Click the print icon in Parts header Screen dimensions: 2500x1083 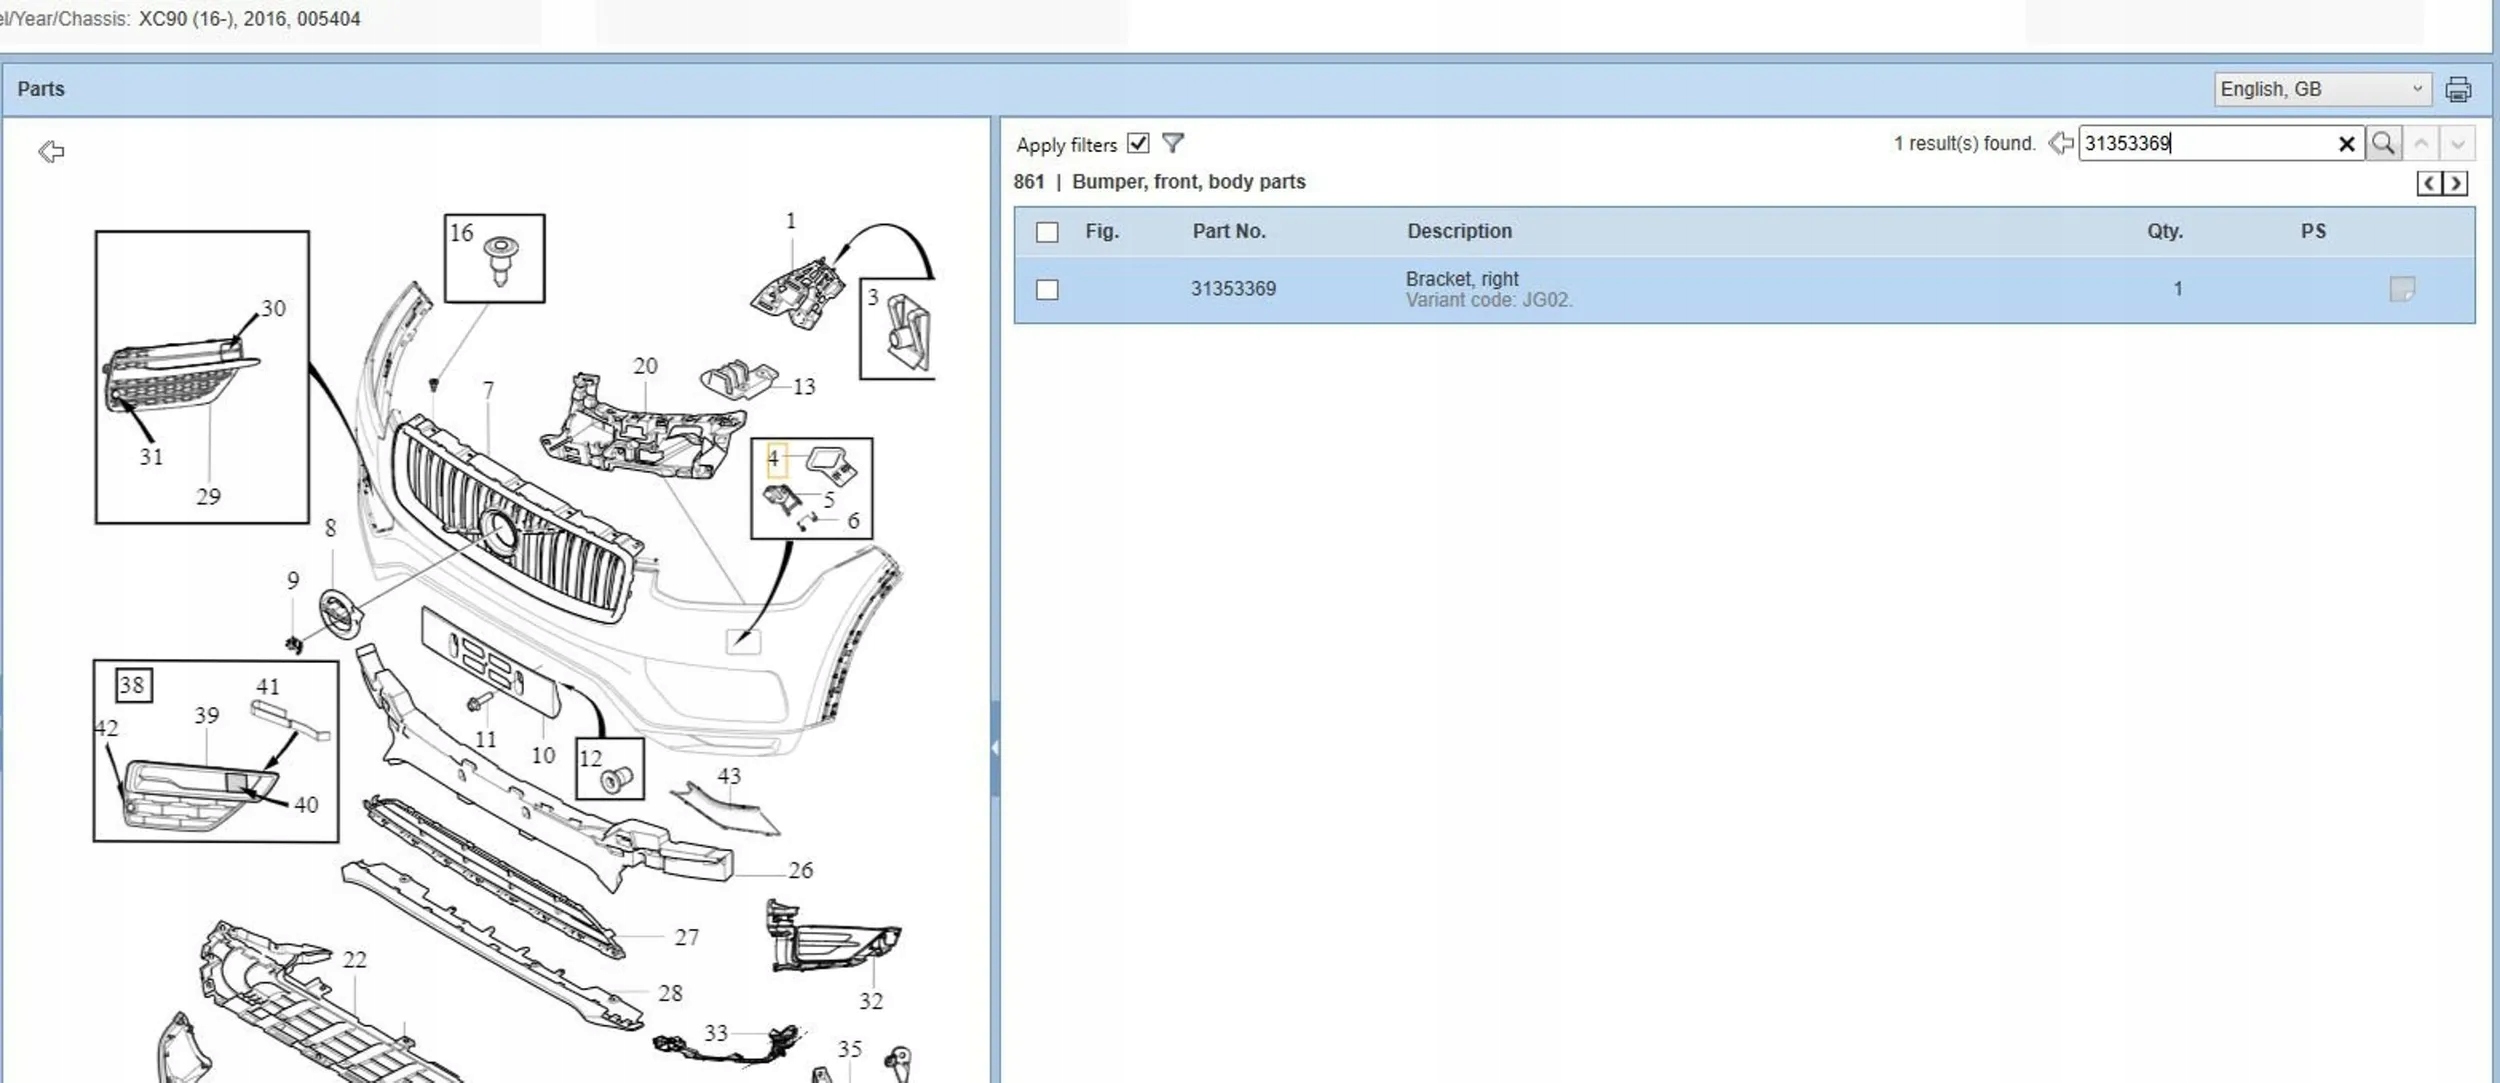point(2457,89)
